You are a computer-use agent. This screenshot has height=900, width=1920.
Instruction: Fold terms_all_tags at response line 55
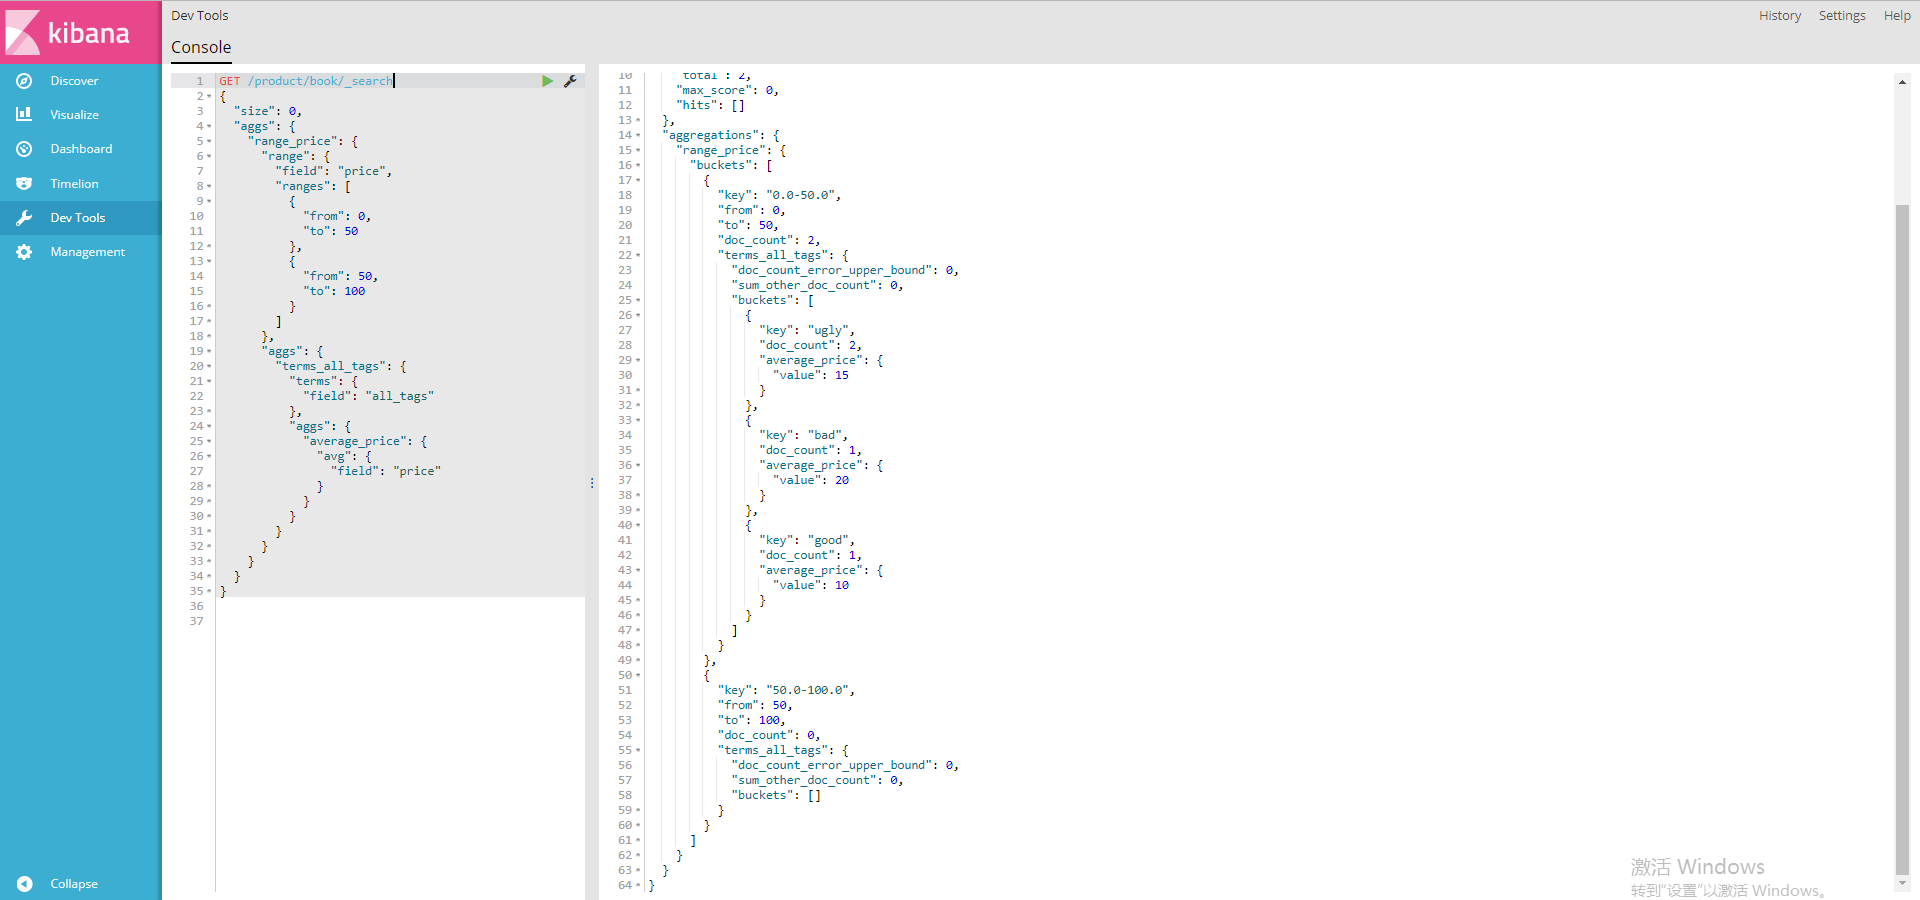coord(638,750)
